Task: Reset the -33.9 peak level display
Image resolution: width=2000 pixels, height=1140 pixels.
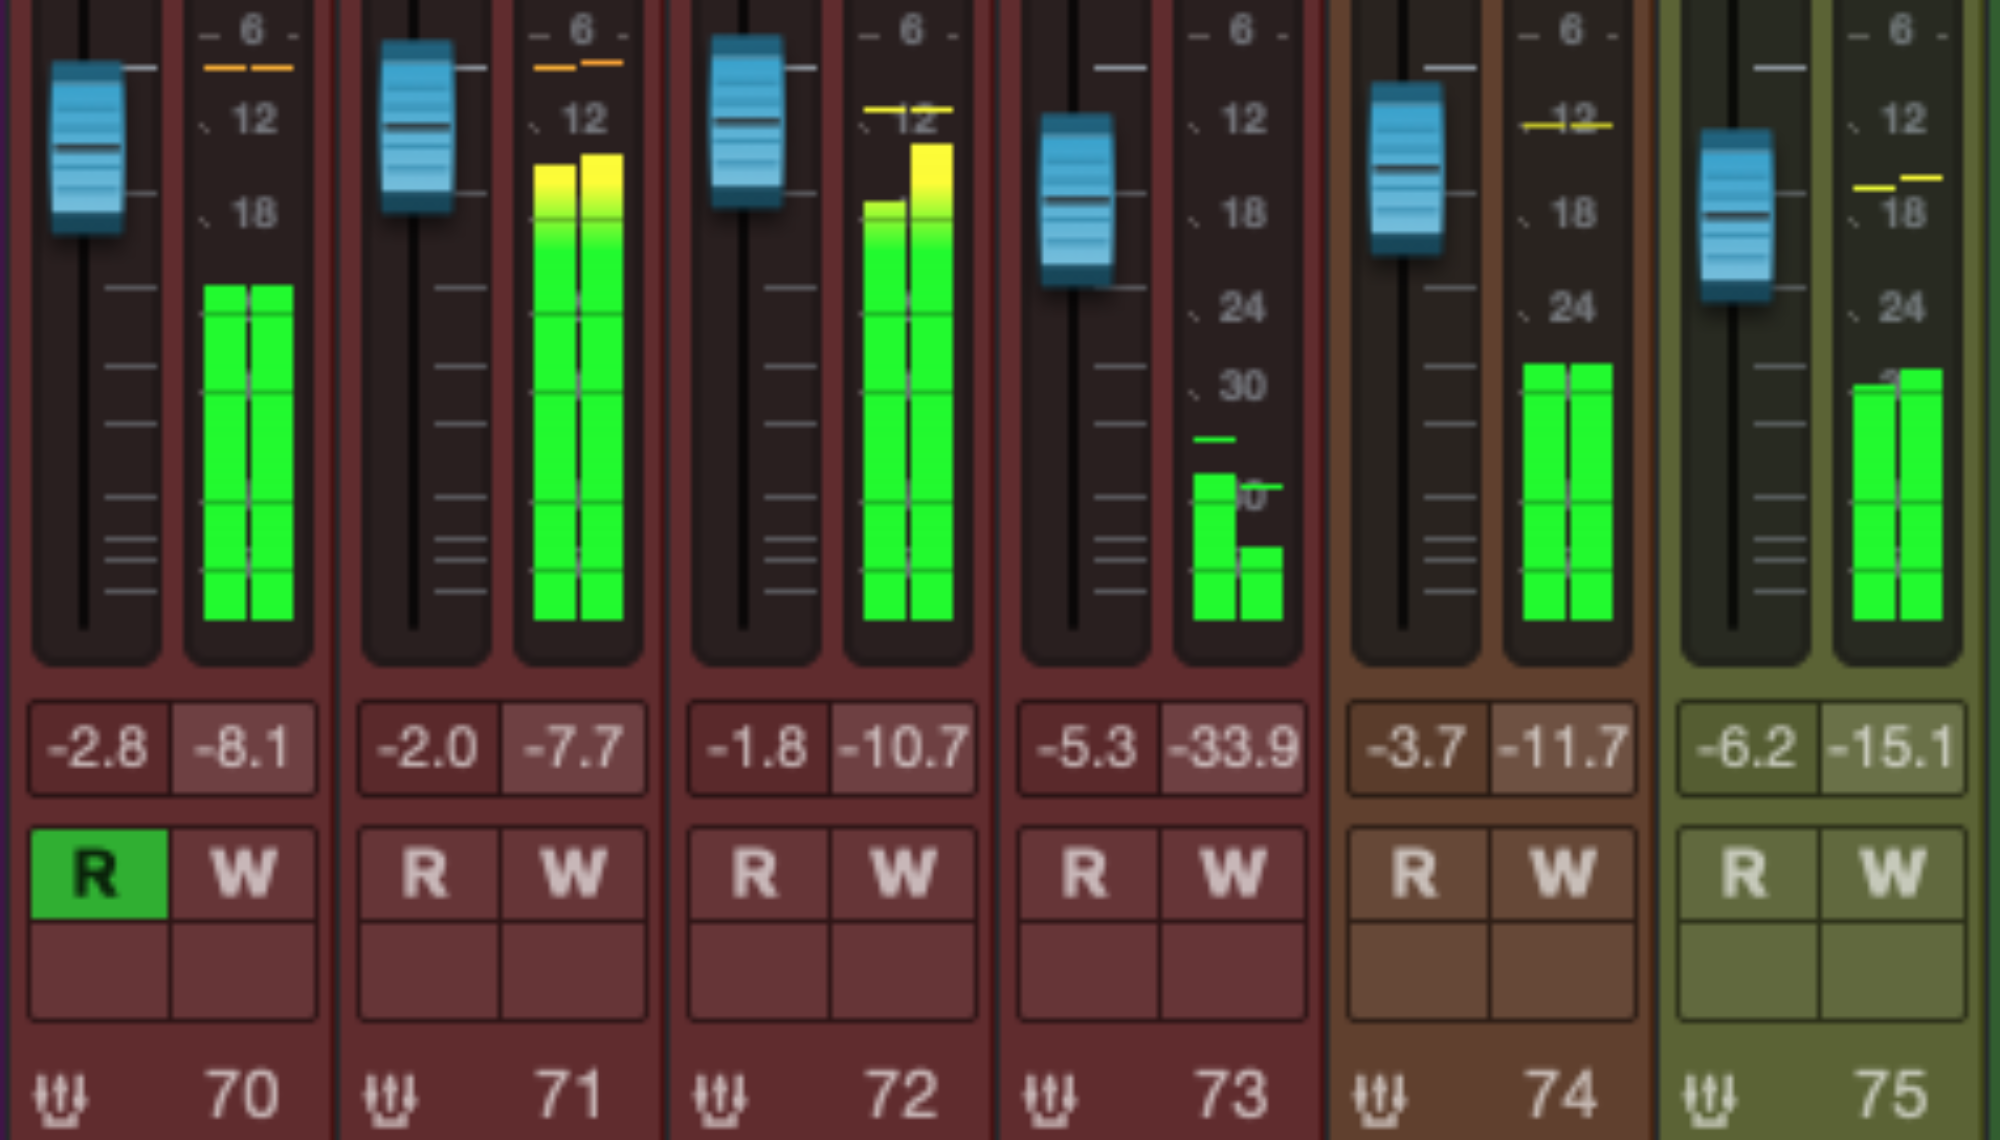Action: click(x=1234, y=748)
